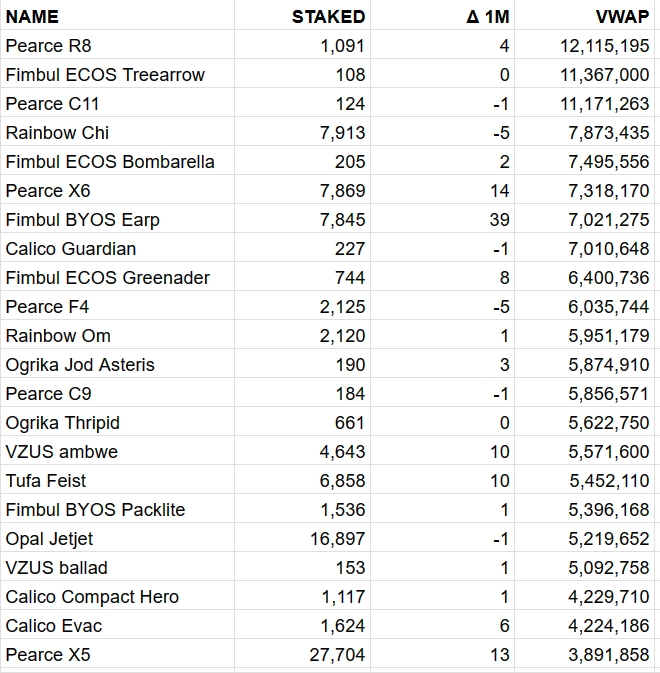The height and width of the screenshot is (673, 660).
Task: Click the Calico Compact Hero cell
Action: (x=92, y=597)
